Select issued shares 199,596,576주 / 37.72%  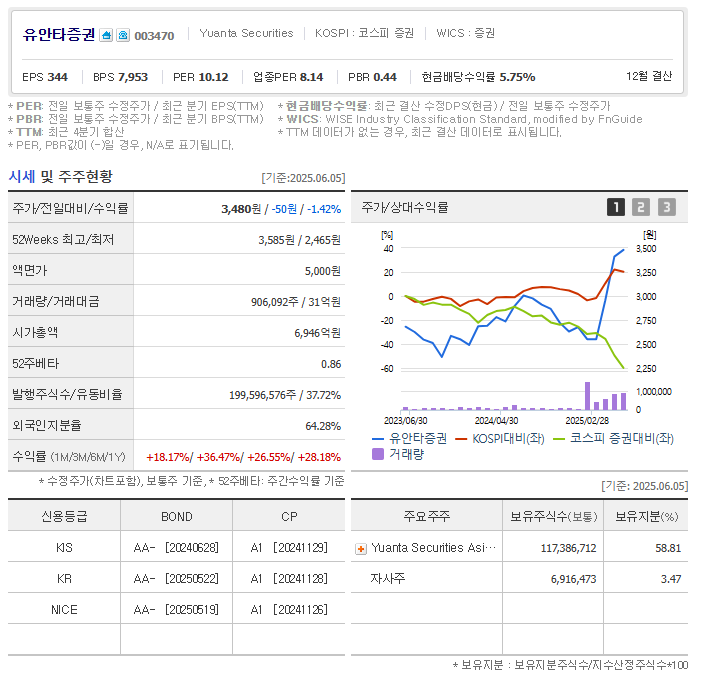[285, 395]
